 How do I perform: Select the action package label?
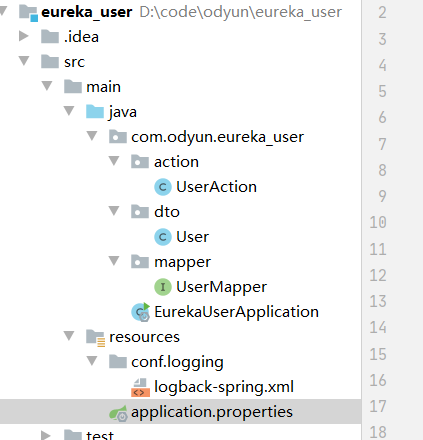click(x=176, y=162)
